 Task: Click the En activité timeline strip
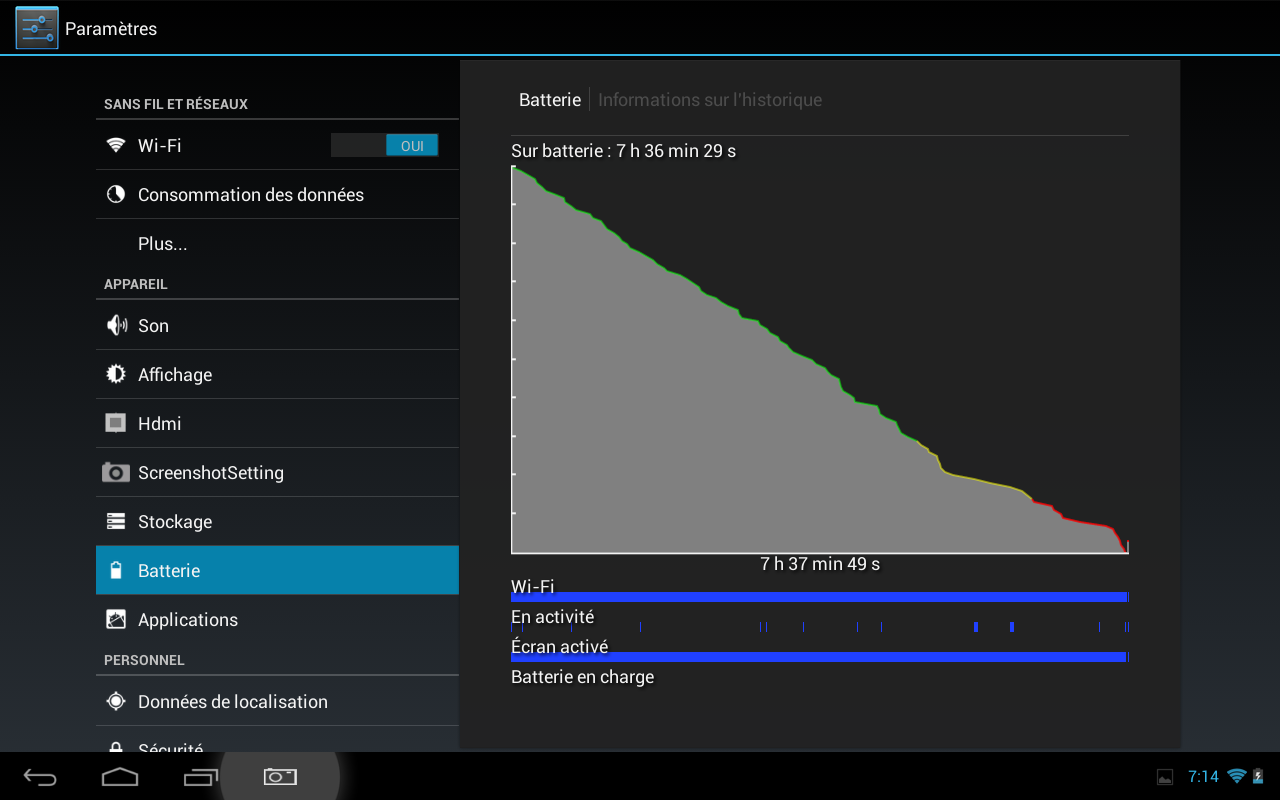820,627
